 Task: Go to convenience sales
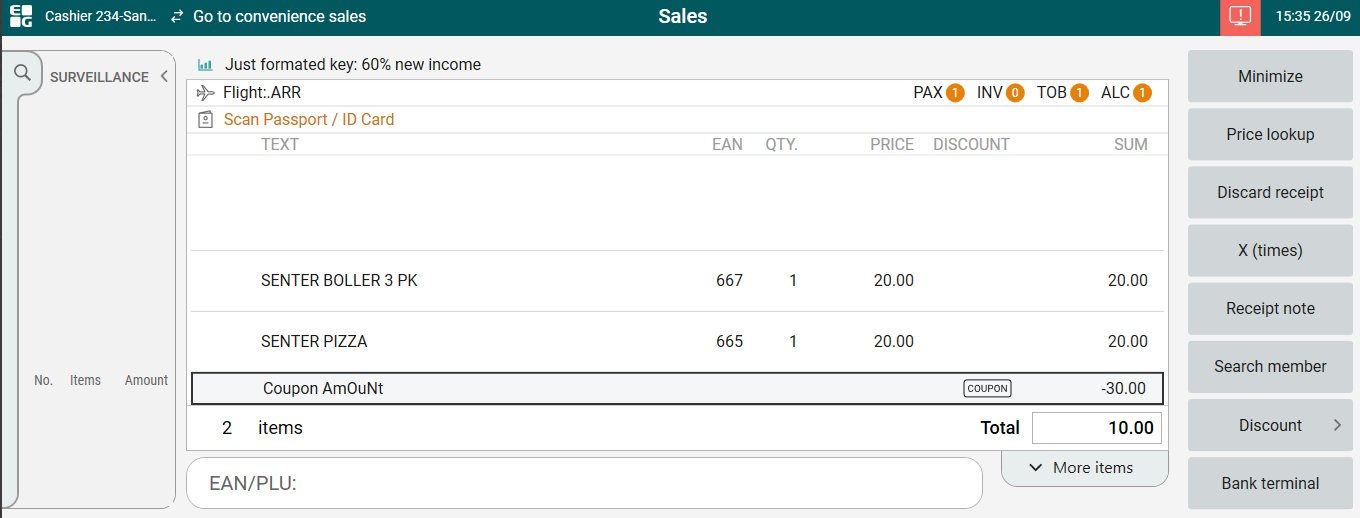279,17
